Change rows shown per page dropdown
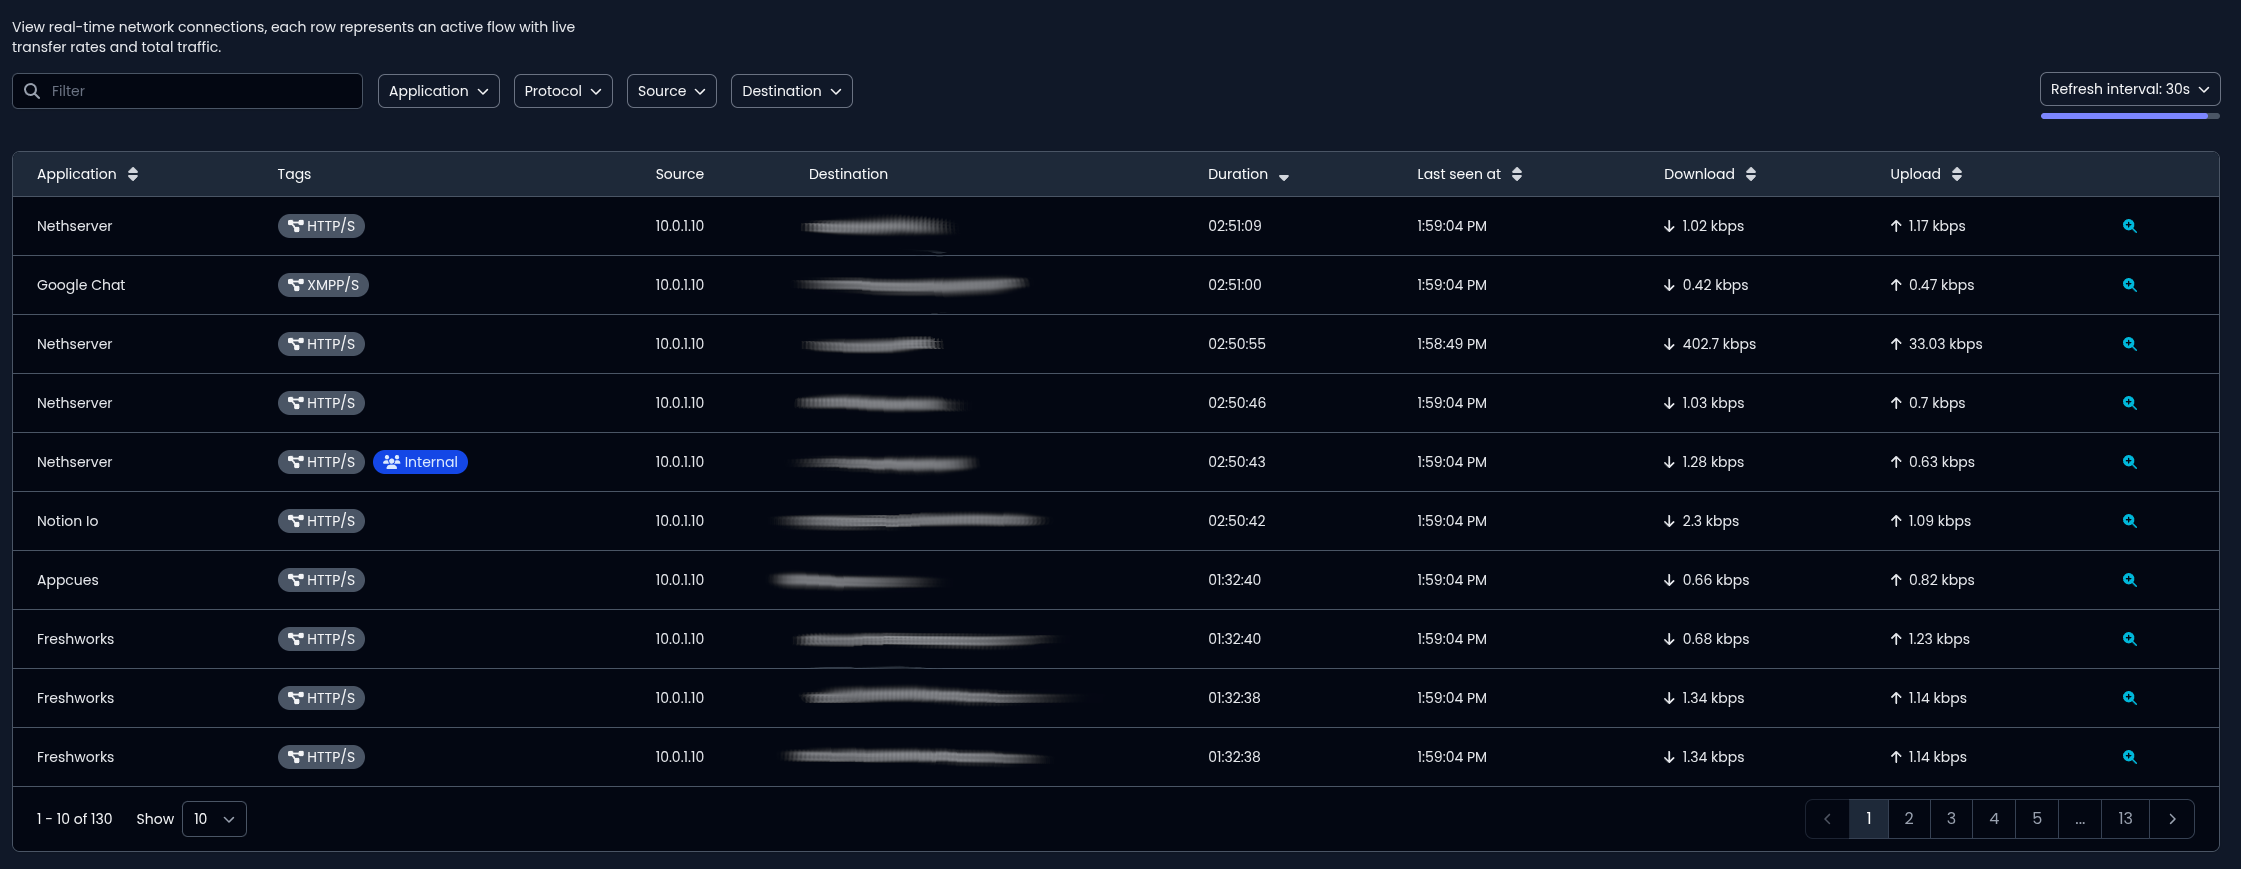This screenshot has width=2241, height=869. (214, 819)
